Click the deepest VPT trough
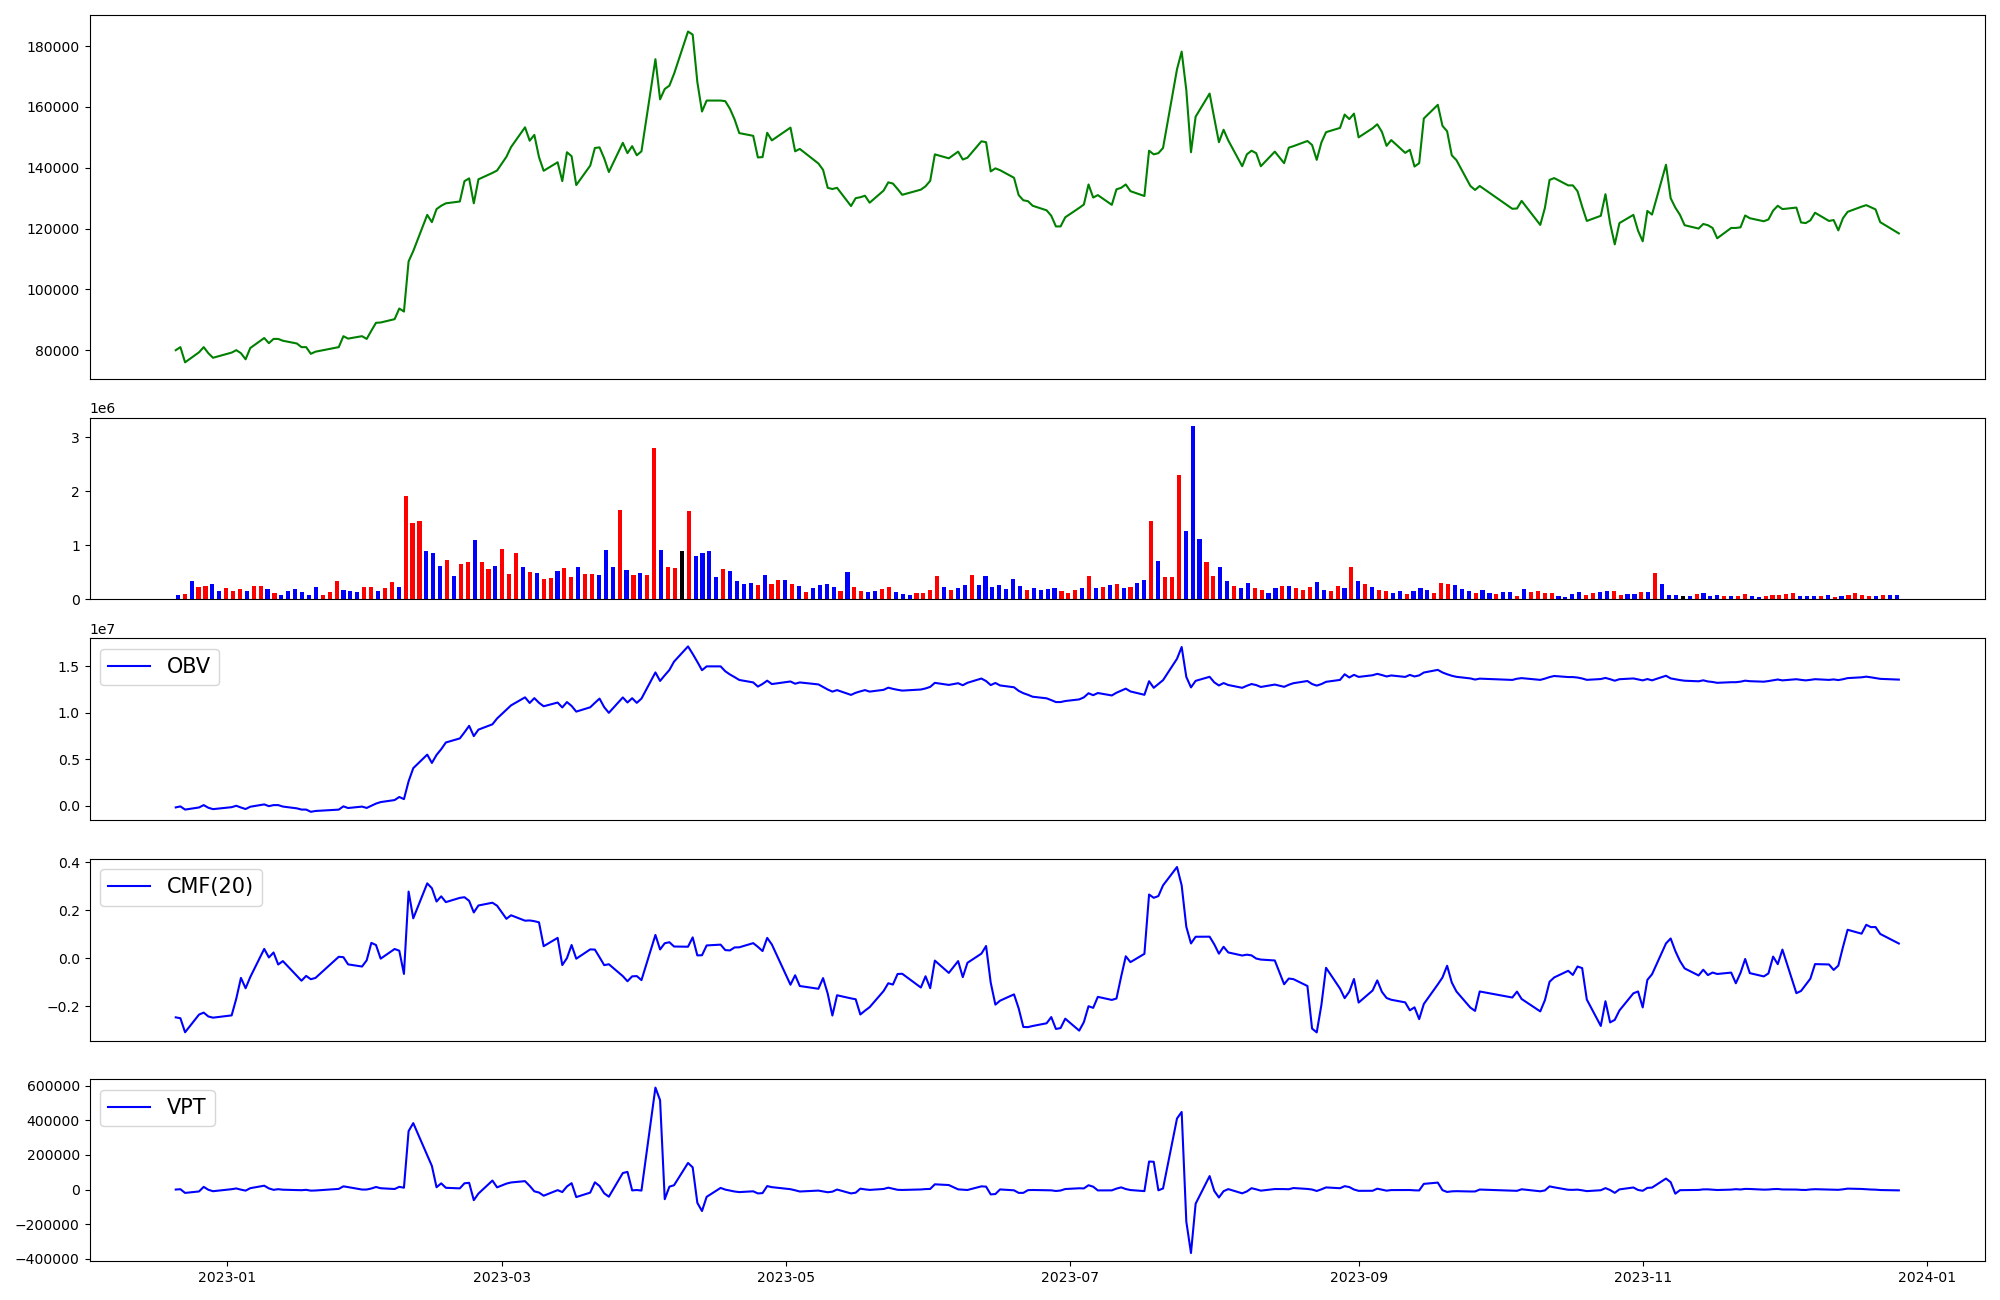Viewport: 2000px width, 1300px height. (1190, 1252)
